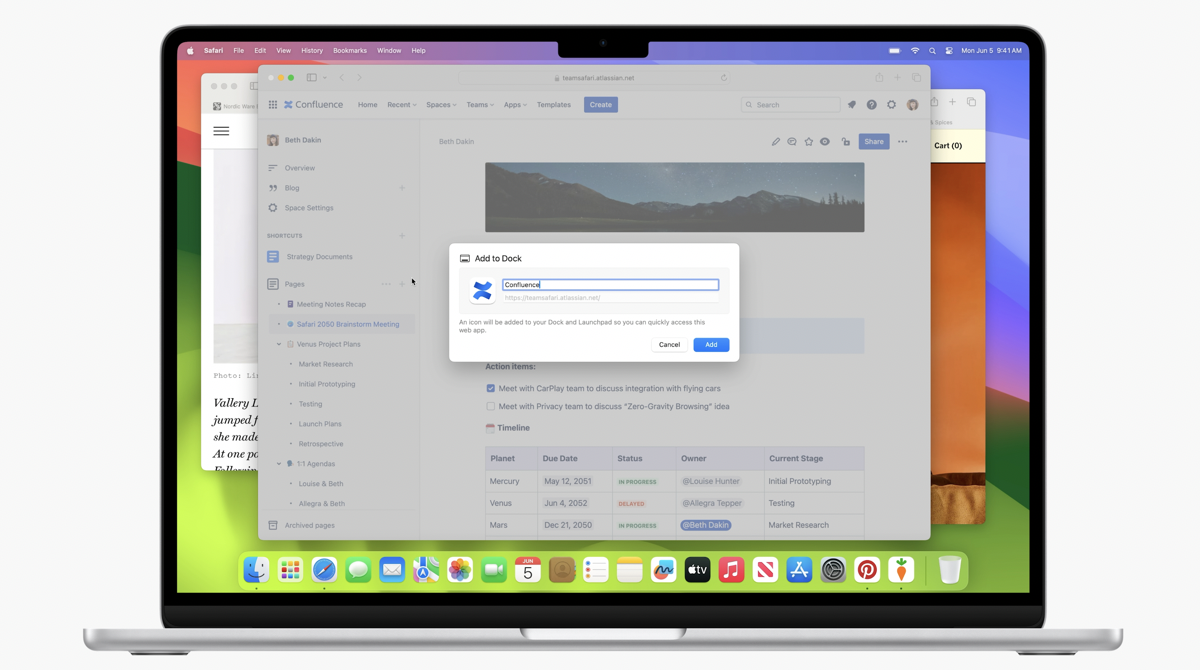This screenshot has width=1200, height=670.
Task: Click the Add button in dialog
Action: click(711, 344)
